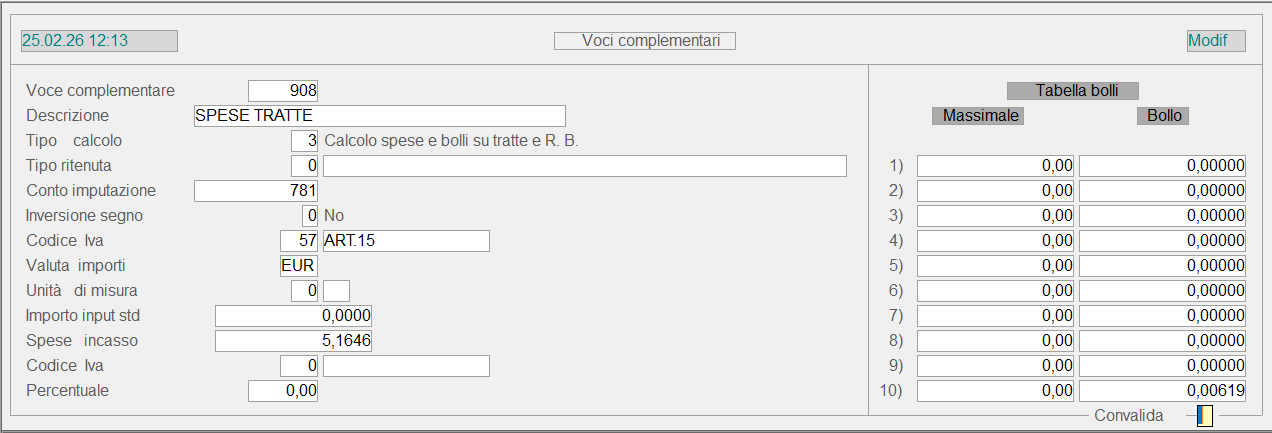This screenshot has width=1272, height=433.
Task: Click the Valuta importi EUR field
Action: coord(300,266)
